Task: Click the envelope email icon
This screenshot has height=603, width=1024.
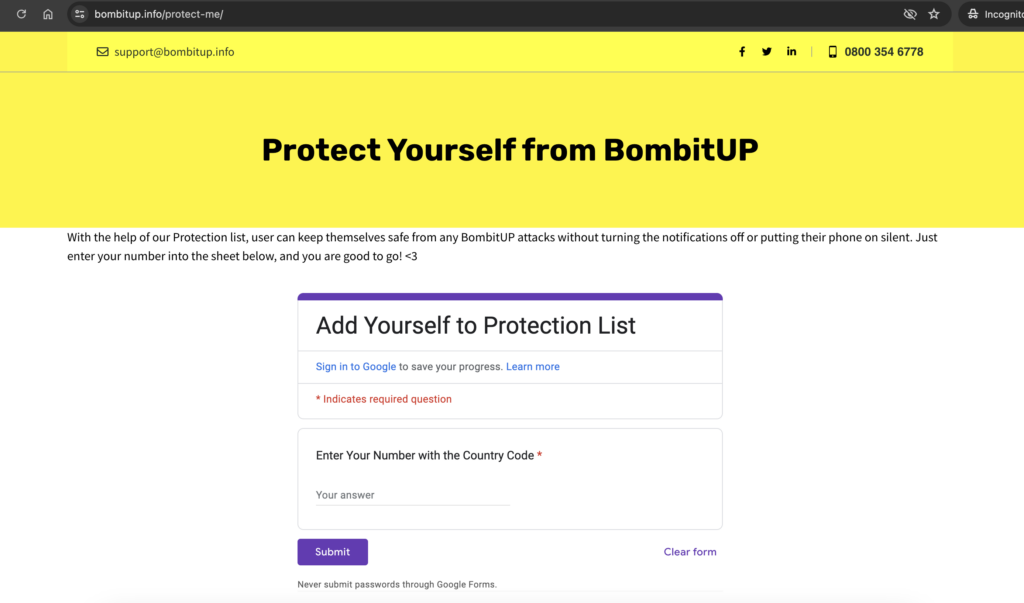Action: [x=103, y=52]
